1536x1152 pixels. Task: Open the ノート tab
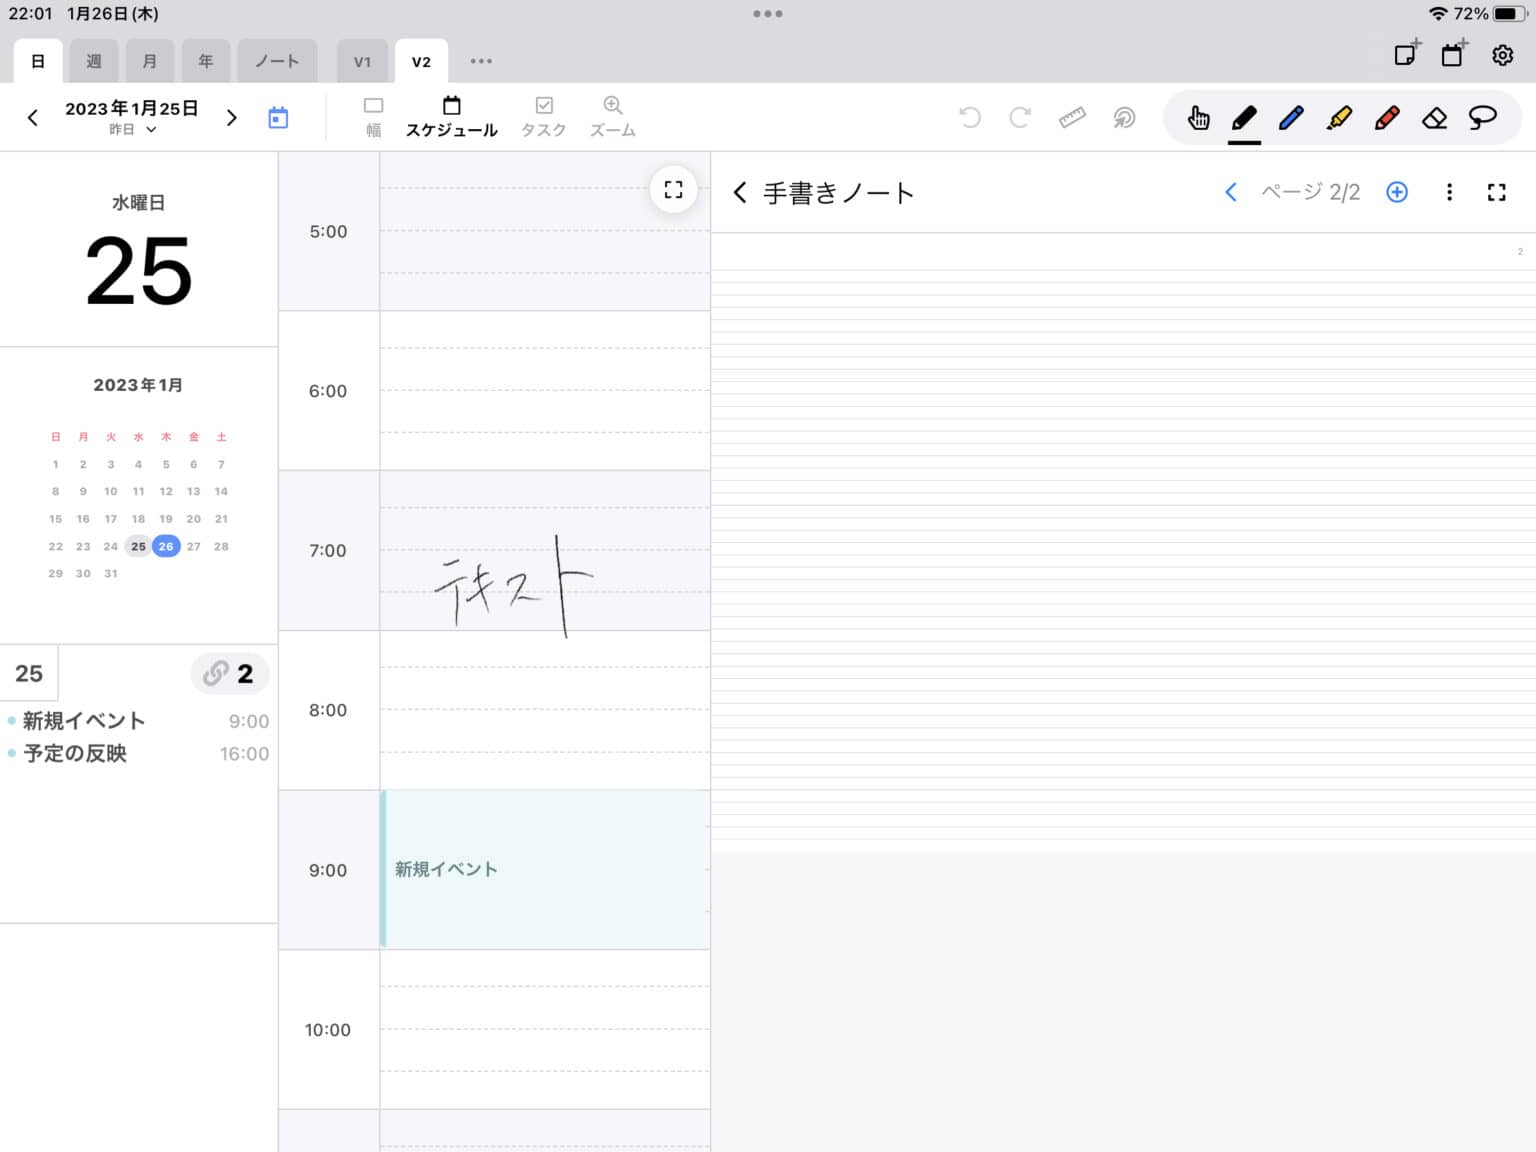[277, 60]
